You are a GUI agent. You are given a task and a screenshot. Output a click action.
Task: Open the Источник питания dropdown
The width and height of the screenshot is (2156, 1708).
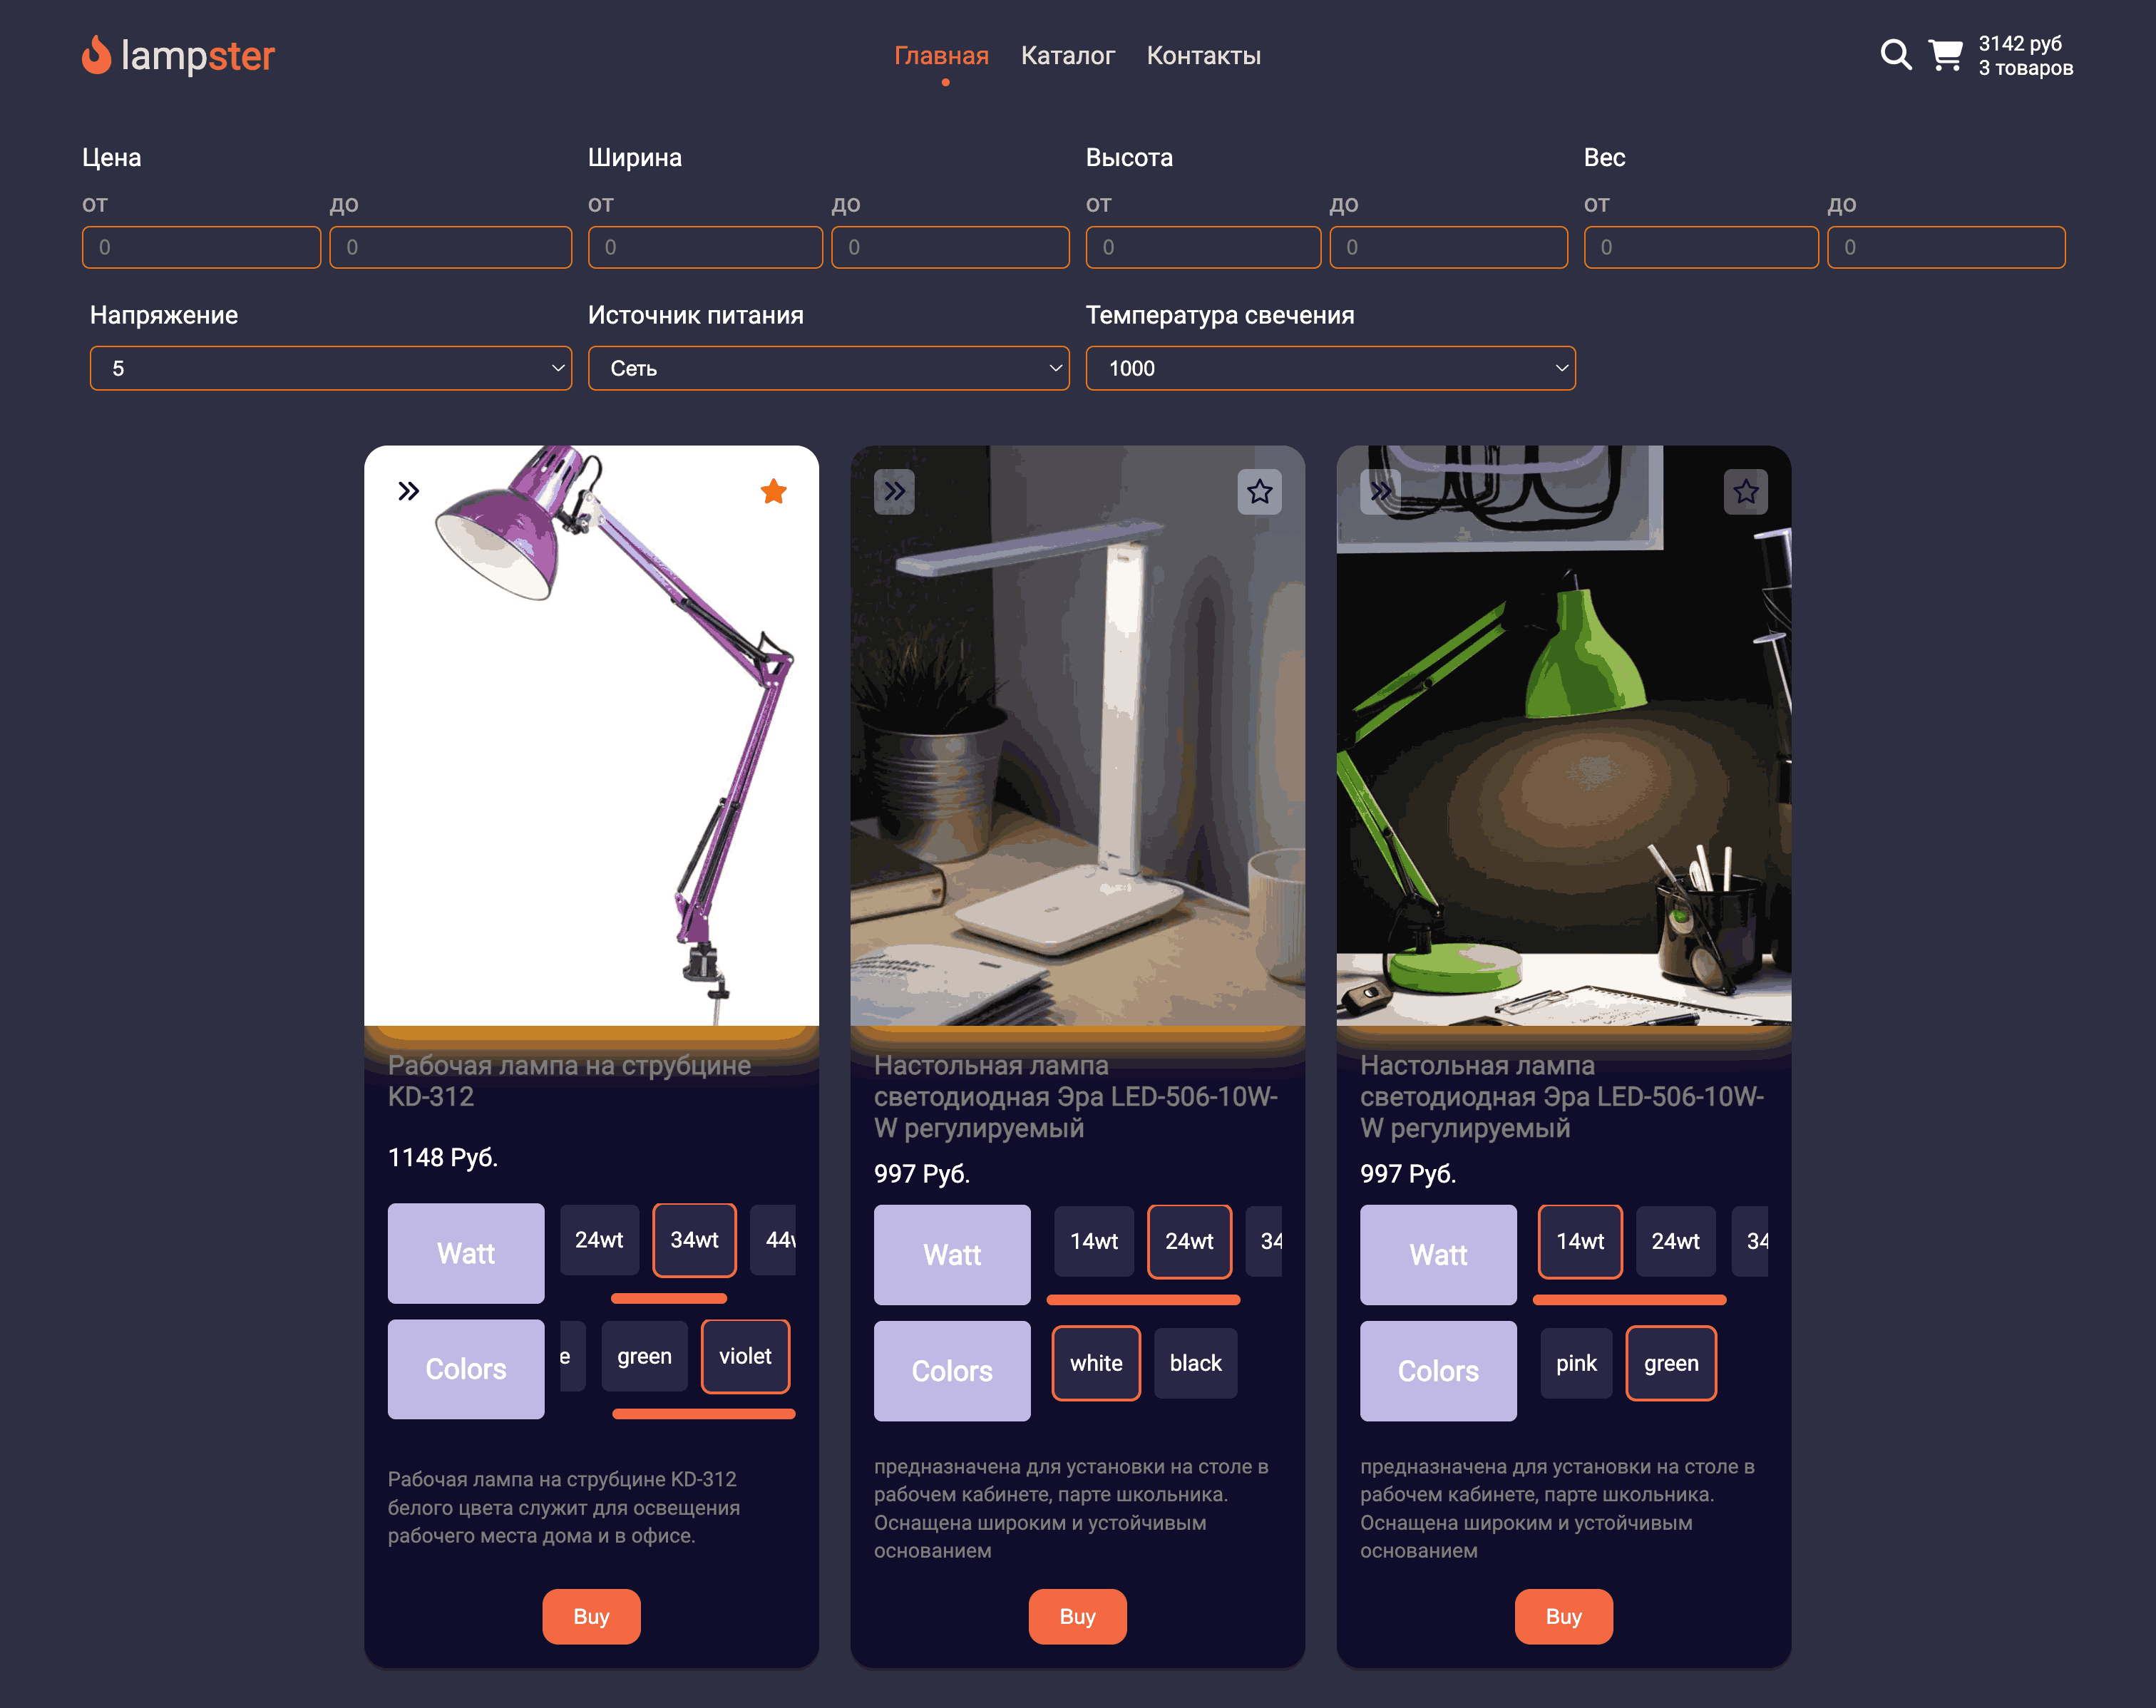click(828, 368)
